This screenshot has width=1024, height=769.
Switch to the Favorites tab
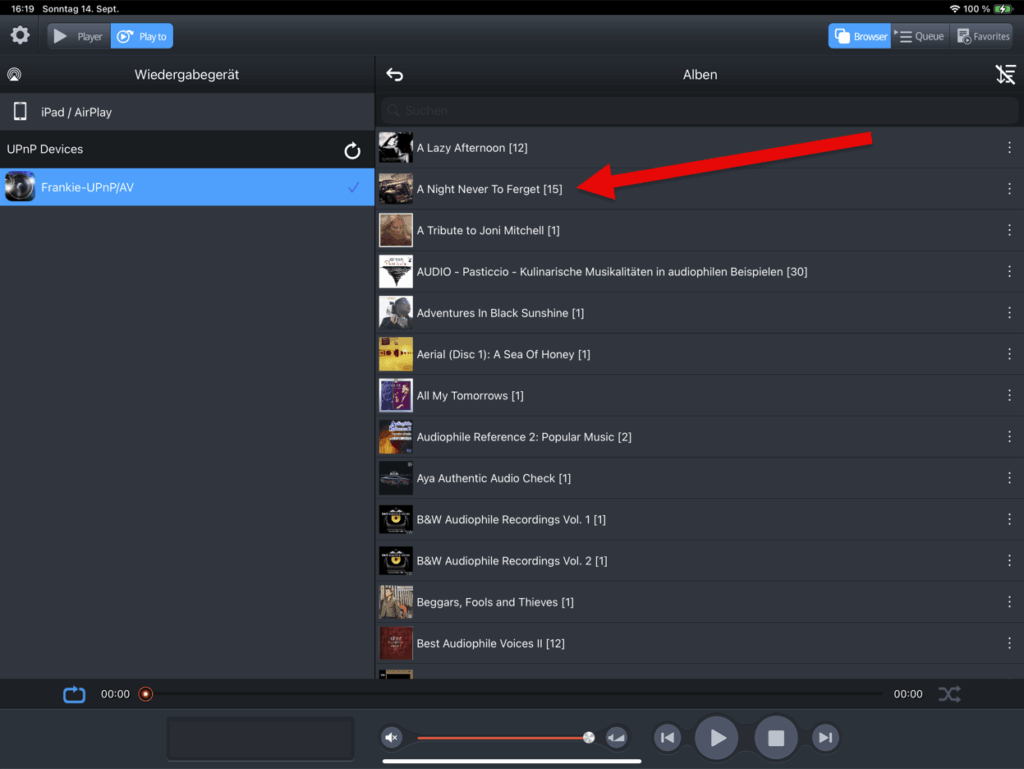tap(982, 37)
